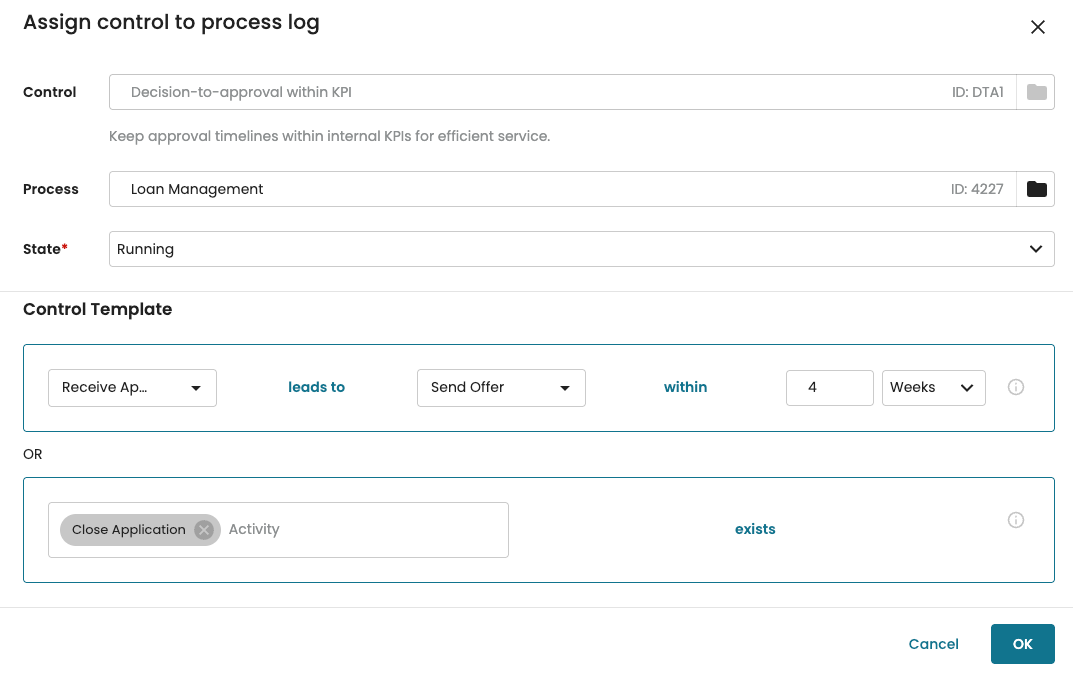Screen dimensions: 1073x673
Task: Open the Process folder browser icon
Action: click(1036, 189)
